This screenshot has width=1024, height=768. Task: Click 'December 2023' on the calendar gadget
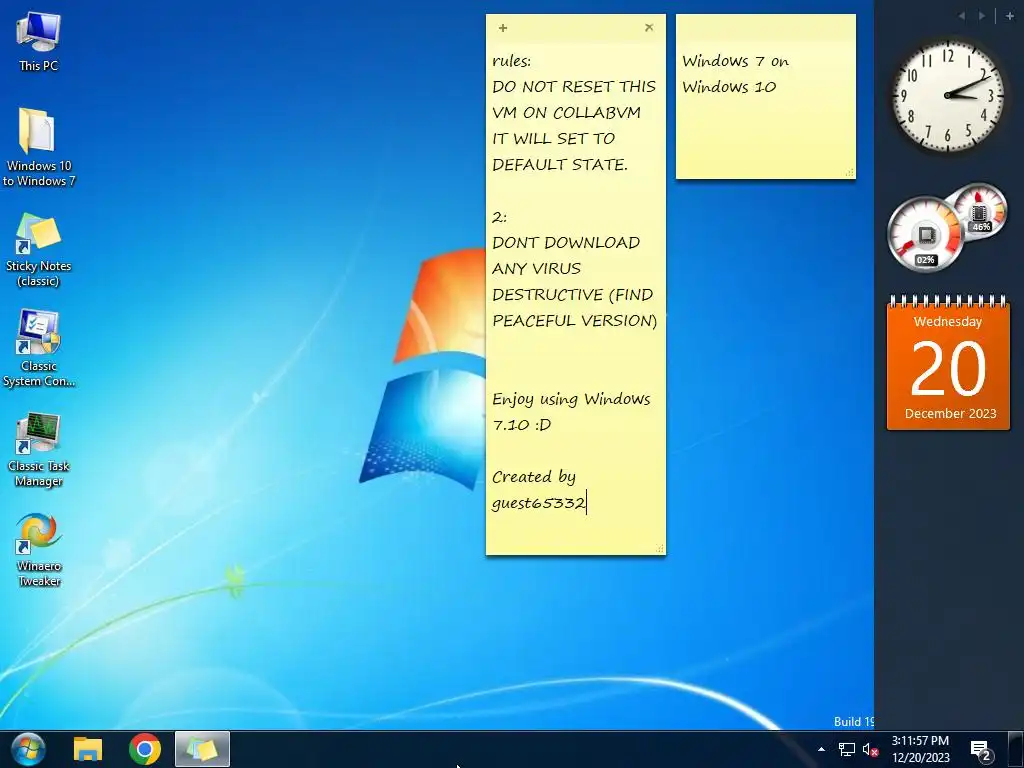pyautogui.click(x=950, y=413)
